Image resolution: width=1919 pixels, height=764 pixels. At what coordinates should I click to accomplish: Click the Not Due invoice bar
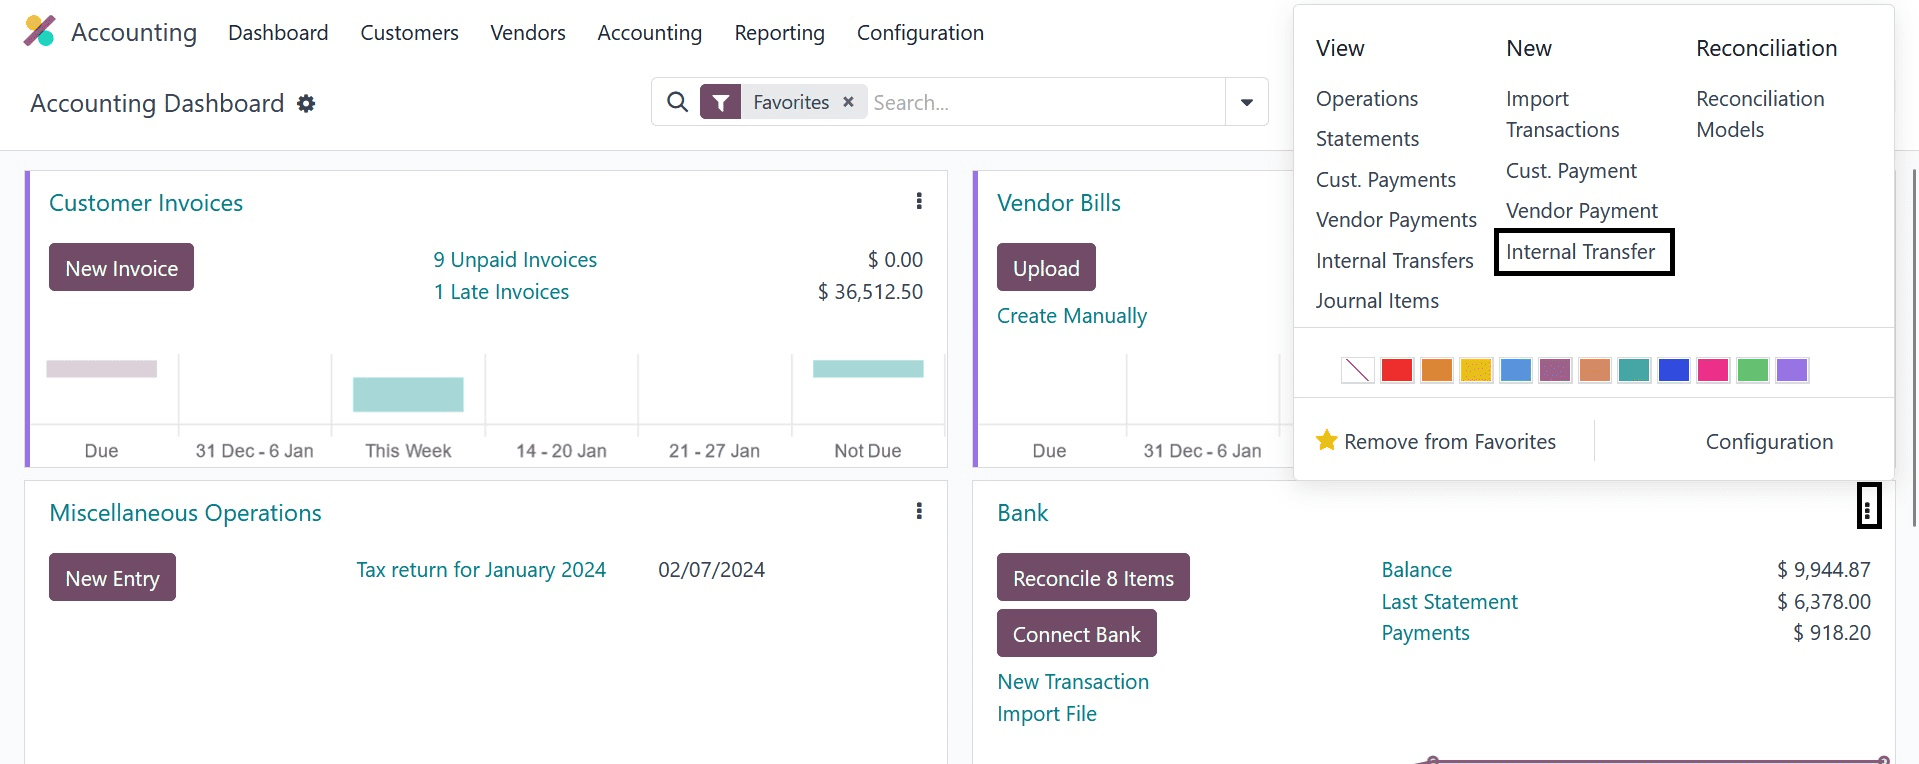click(868, 369)
